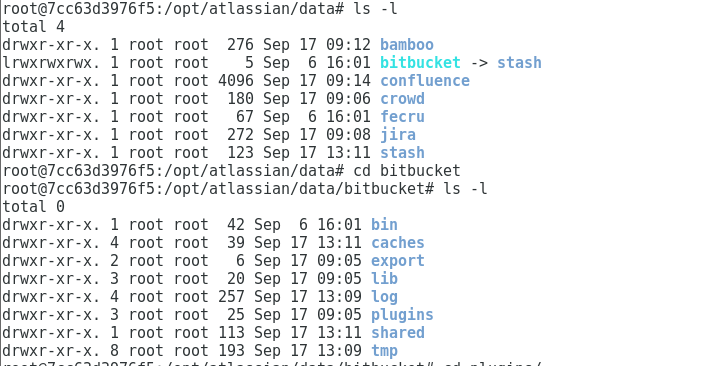
Task: Click the 'total 4' output line
Action: (34, 27)
